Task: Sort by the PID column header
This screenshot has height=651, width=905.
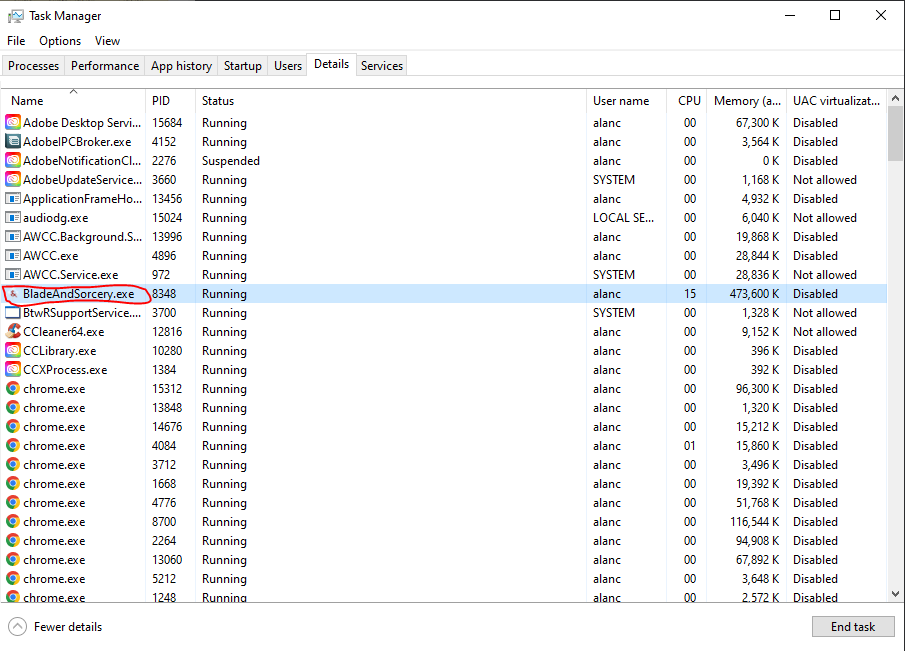Action: [x=170, y=100]
